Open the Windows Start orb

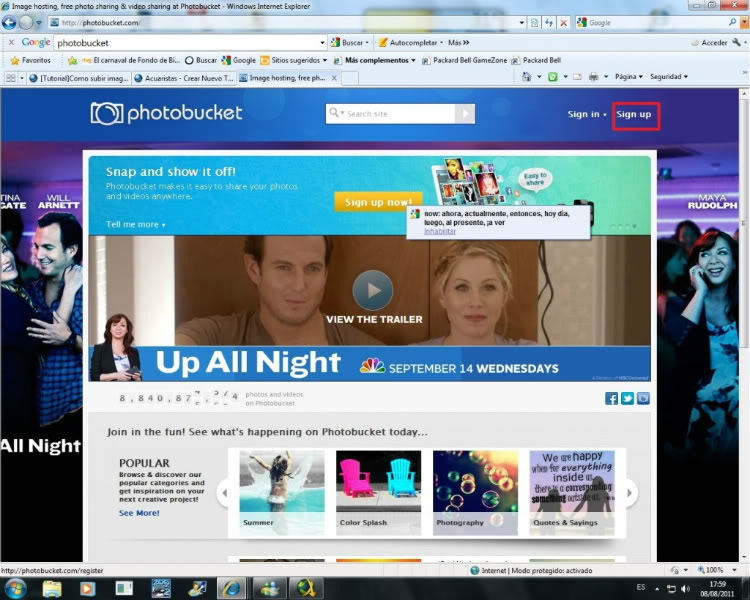(x=15, y=588)
